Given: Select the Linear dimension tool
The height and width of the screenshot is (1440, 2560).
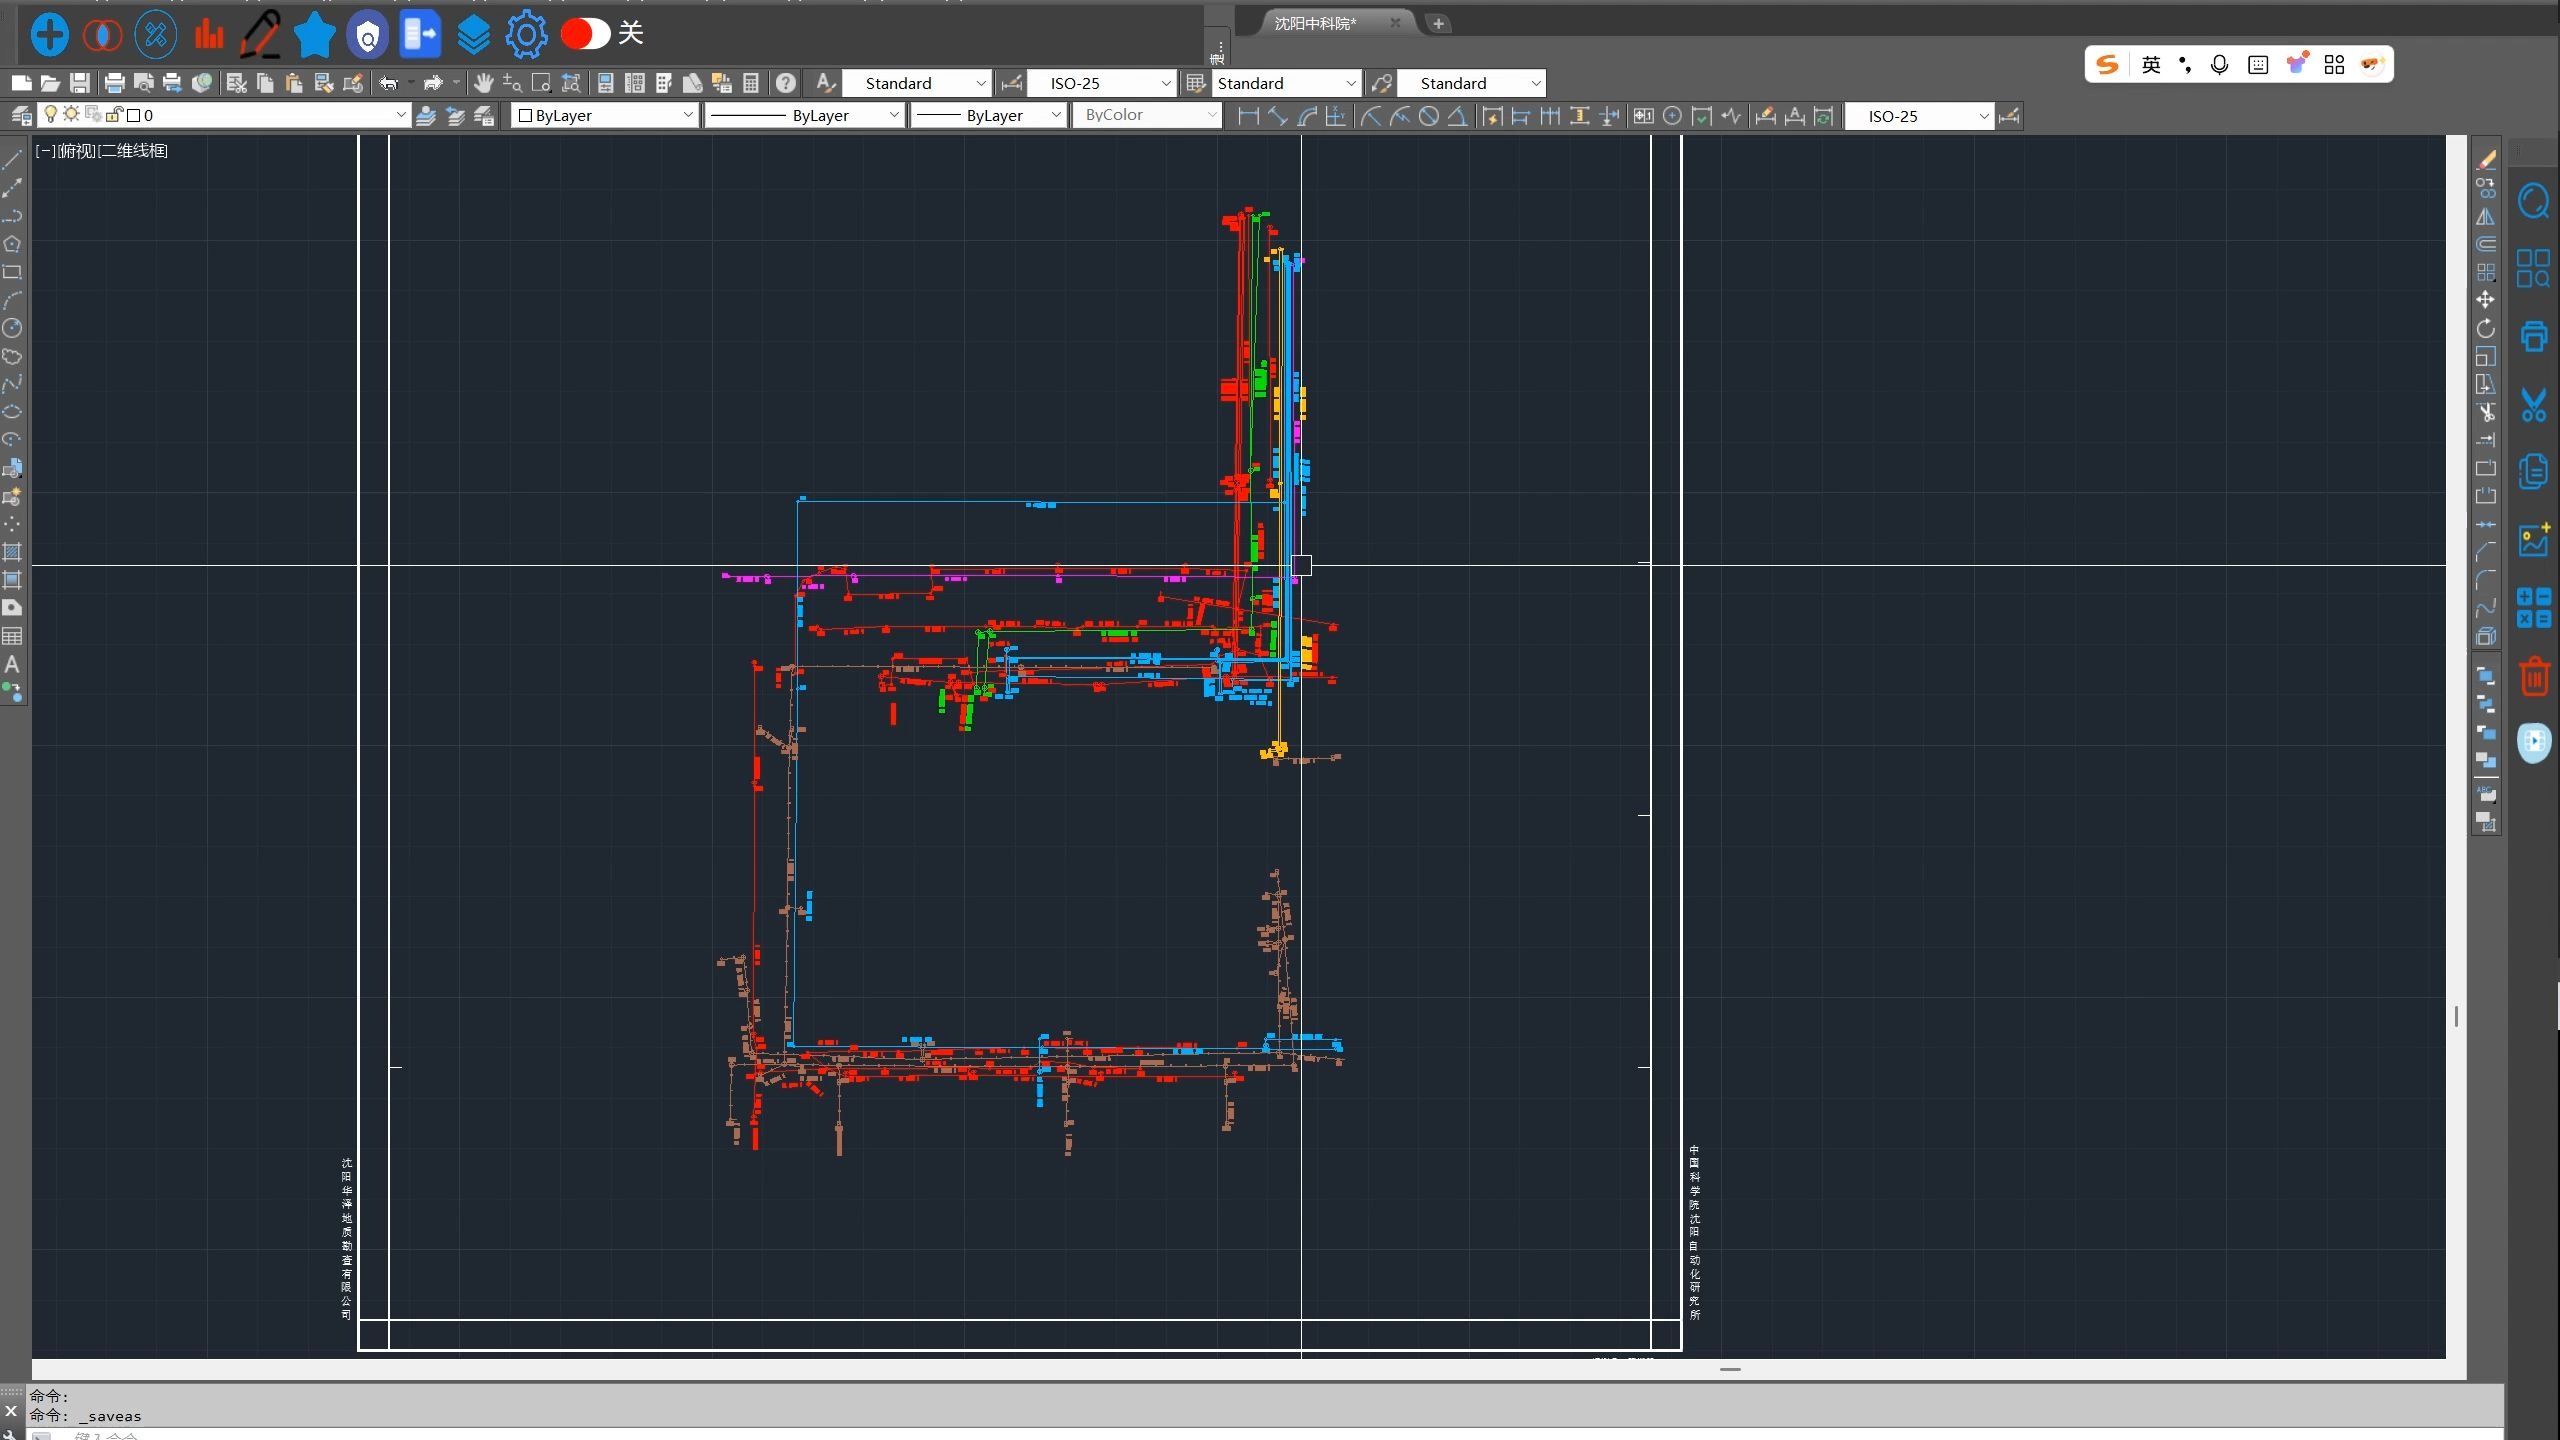Looking at the screenshot, I should click(1248, 116).
